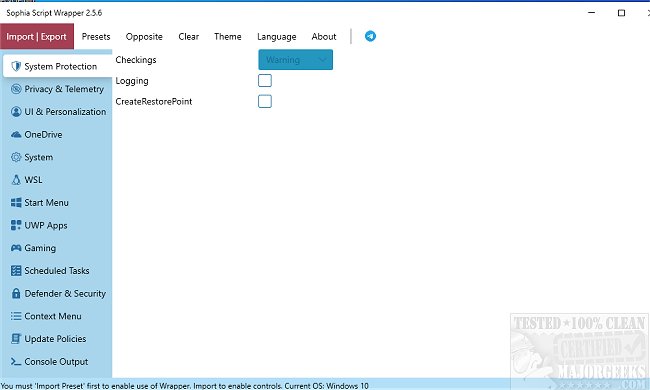Maximize the Sophia Script Wrapper window
650x390 pixels.
point(621,13)
